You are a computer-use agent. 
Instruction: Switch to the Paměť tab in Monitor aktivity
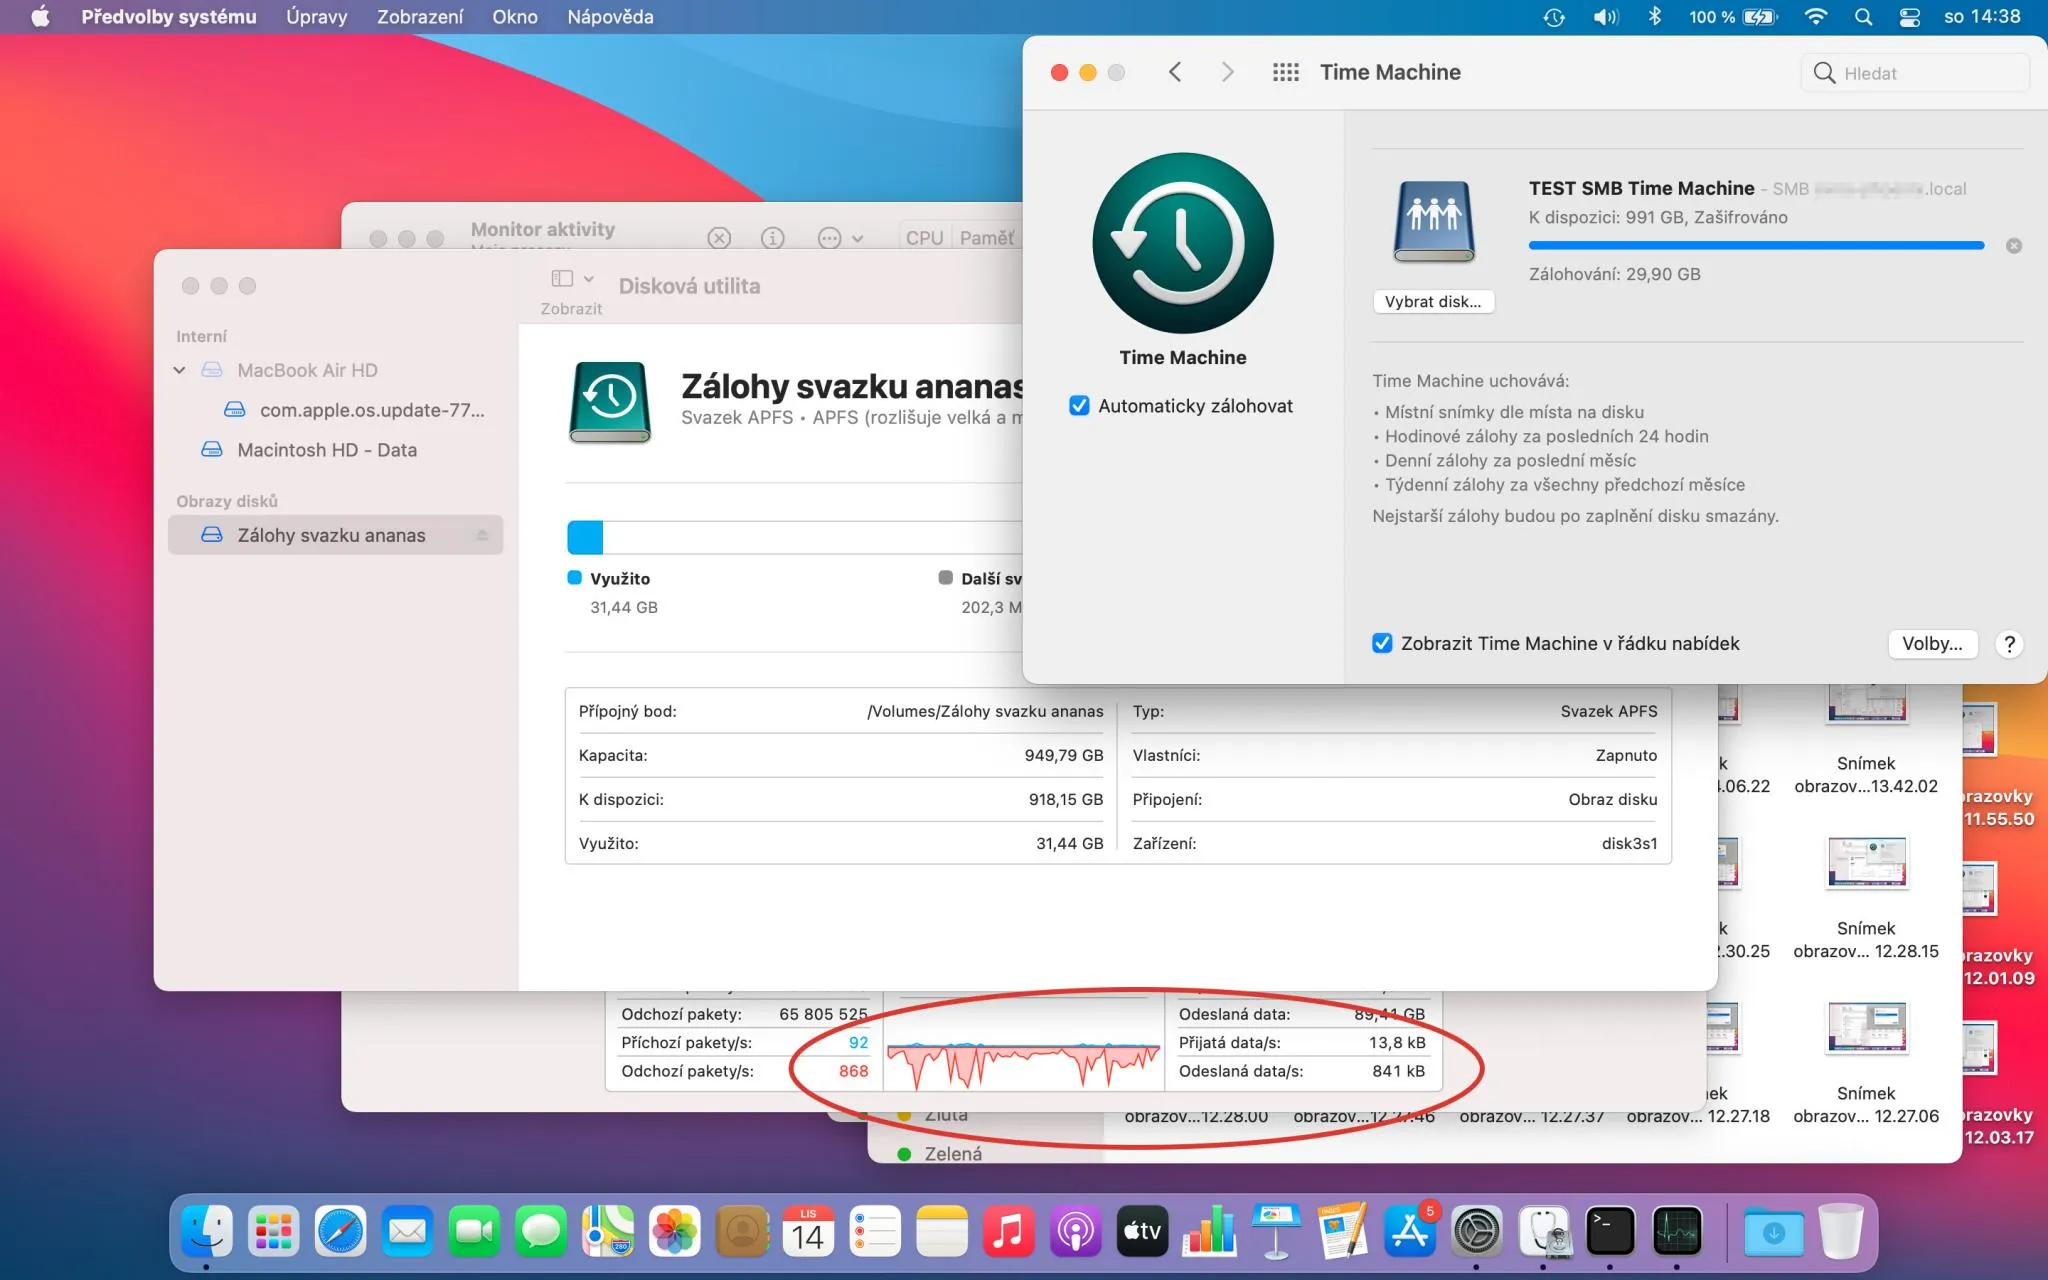pyautogui.click(x=987, y=238)
